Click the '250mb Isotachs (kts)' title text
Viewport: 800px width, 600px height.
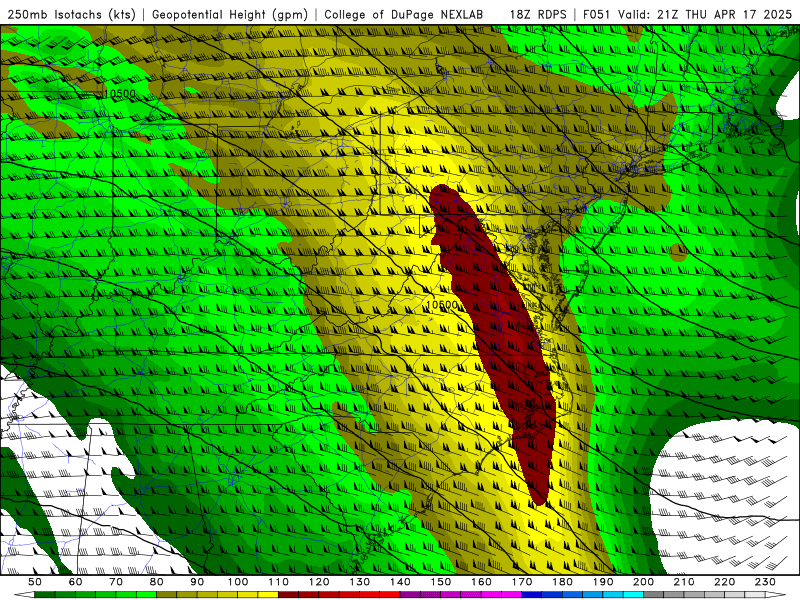[71, 14]
